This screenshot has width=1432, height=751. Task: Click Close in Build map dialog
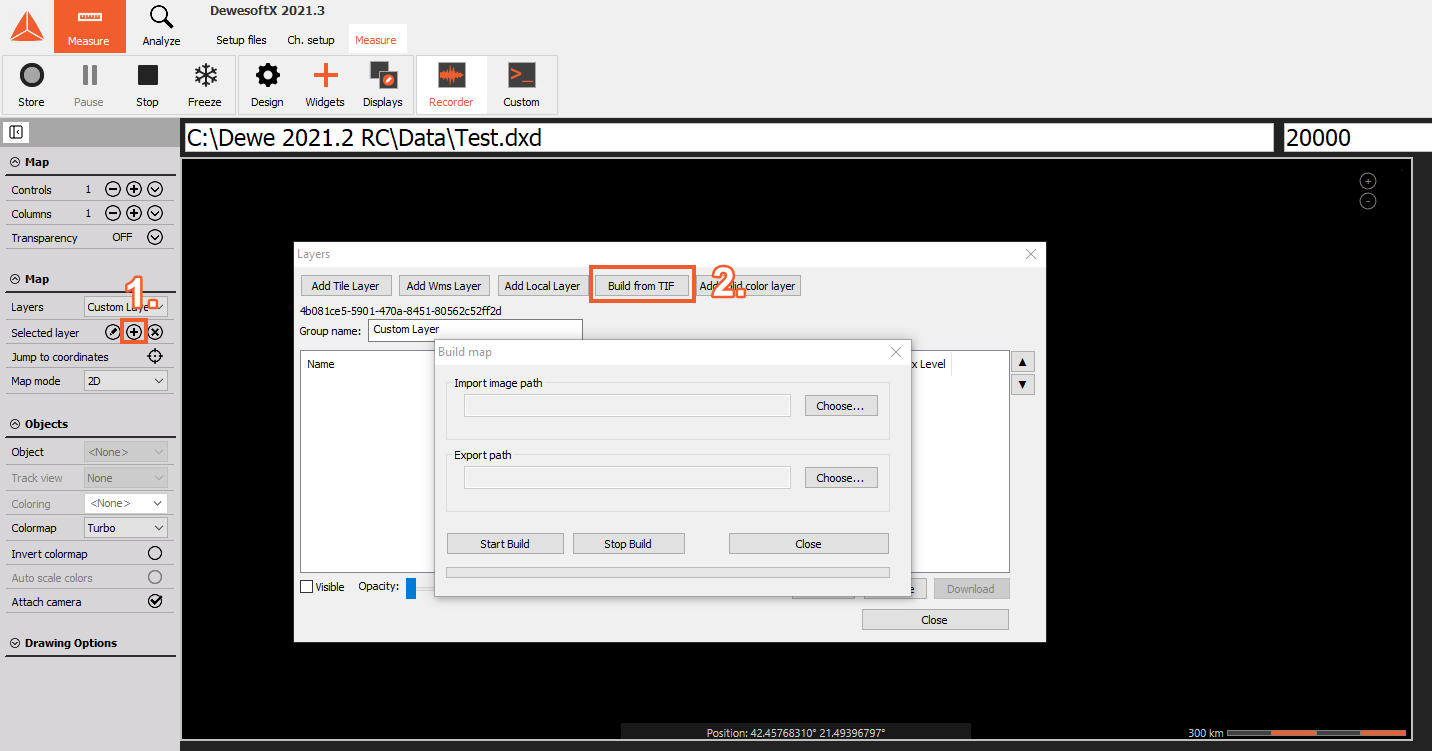click(x=808, y=544)
